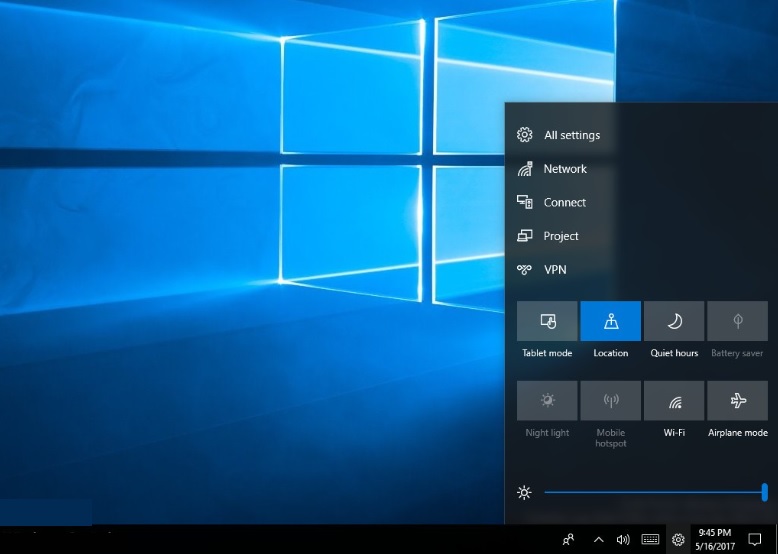The width and height of the screenshot is (778, 554).
Task: Click the Night light tile
Action: [547, 401]
